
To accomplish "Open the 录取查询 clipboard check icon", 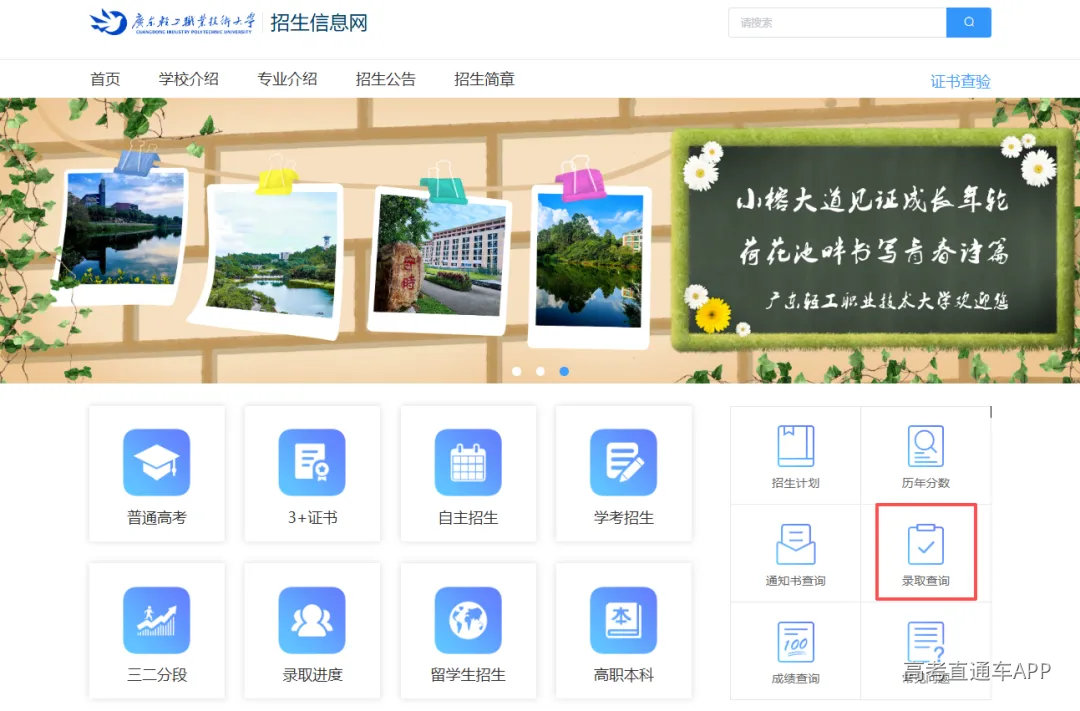I will point(926,544).
